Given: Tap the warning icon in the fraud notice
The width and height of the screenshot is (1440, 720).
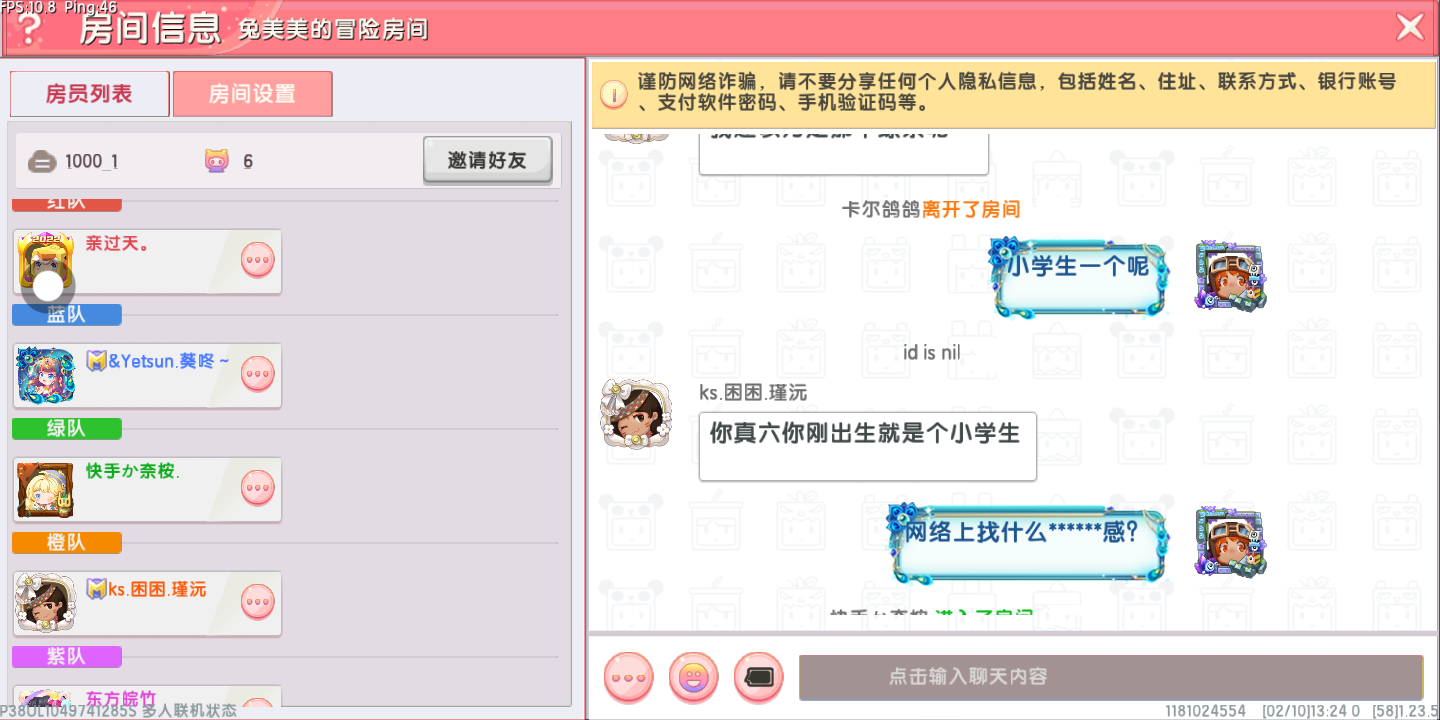Looking at the screenshot, I should point(614,94).
